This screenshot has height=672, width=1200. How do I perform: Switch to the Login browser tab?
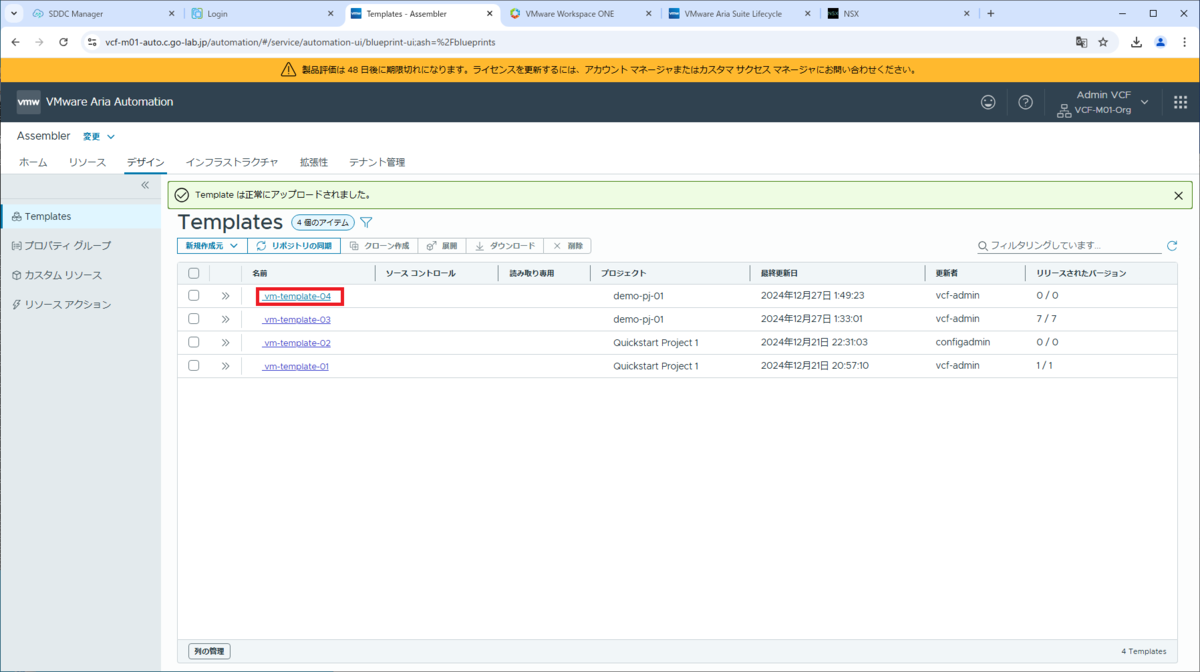[262, 14]
